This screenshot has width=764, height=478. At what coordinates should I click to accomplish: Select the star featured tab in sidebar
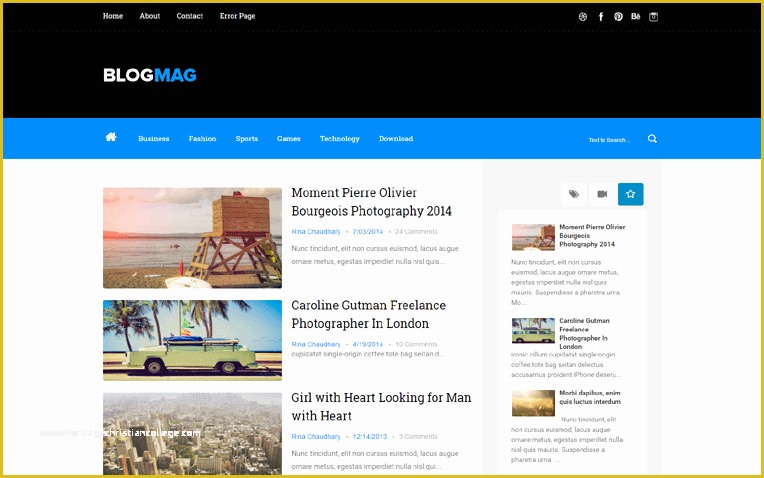point(630,194)
